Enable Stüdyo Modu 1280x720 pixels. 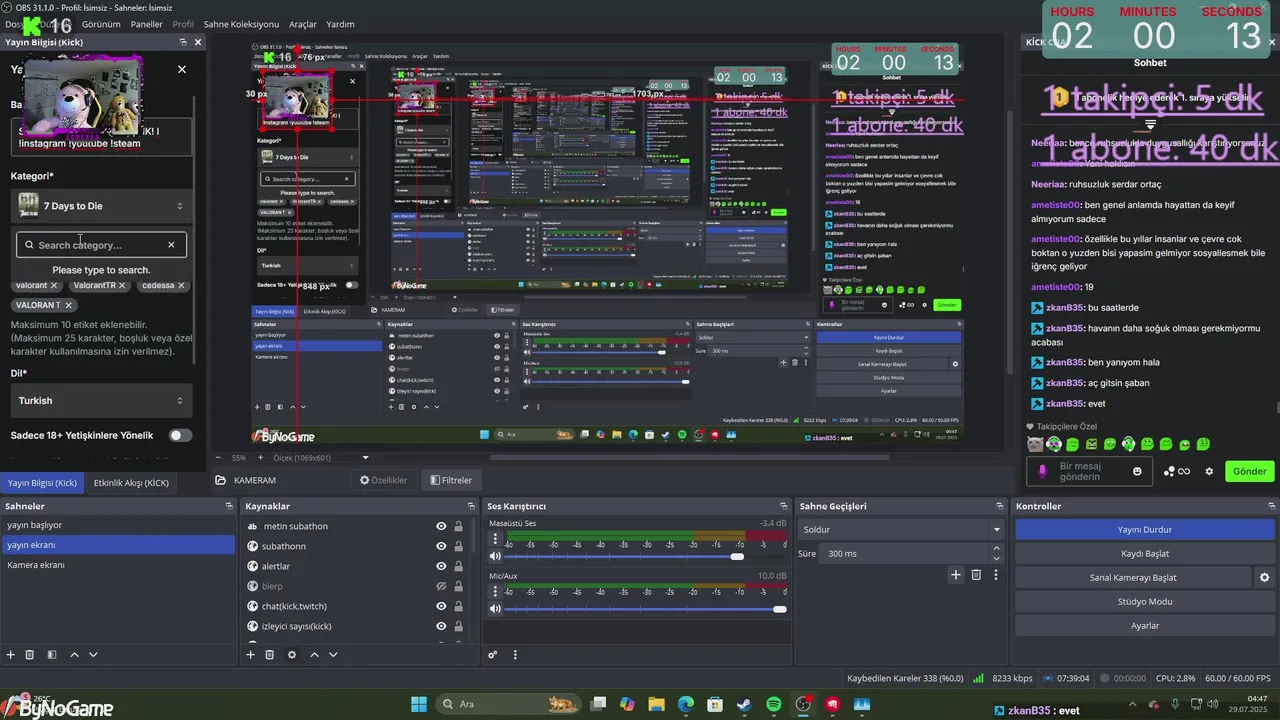pyautogui.click(x=1145, y=602)
